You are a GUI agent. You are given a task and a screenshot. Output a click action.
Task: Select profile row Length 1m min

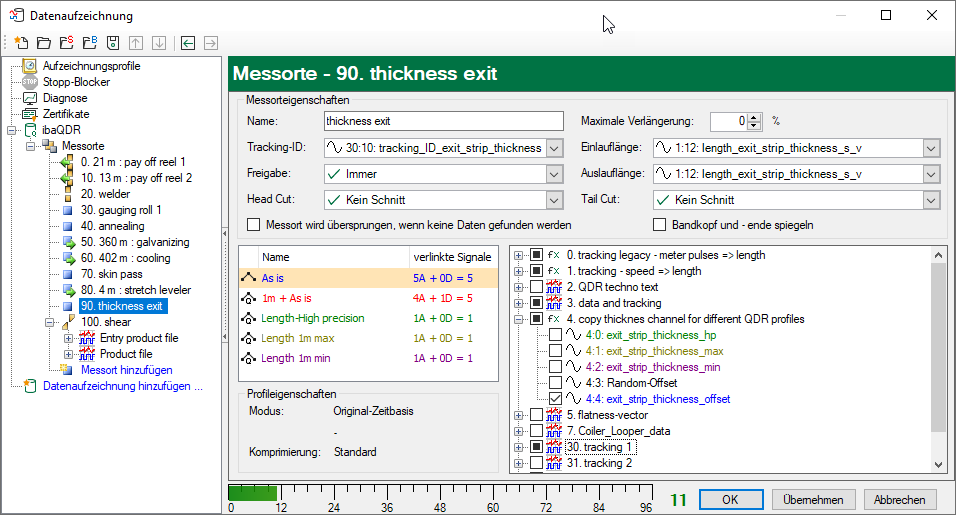(368, 358)
